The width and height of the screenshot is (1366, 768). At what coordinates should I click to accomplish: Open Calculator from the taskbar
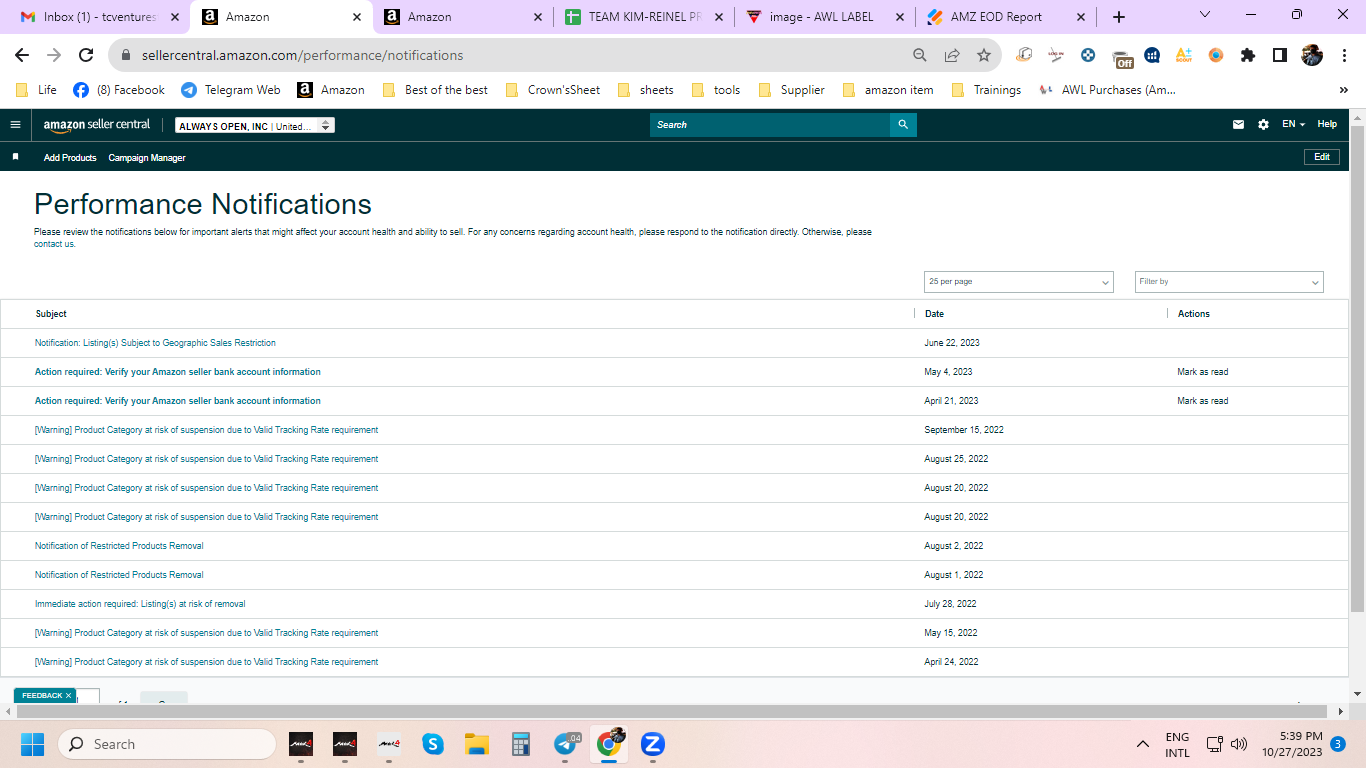[520, 744]
